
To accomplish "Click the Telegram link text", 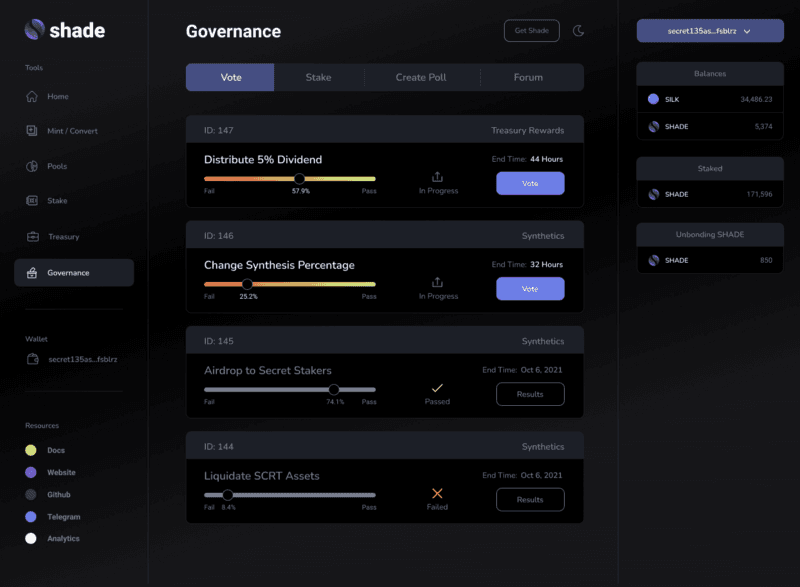I will tap(64, 517).
